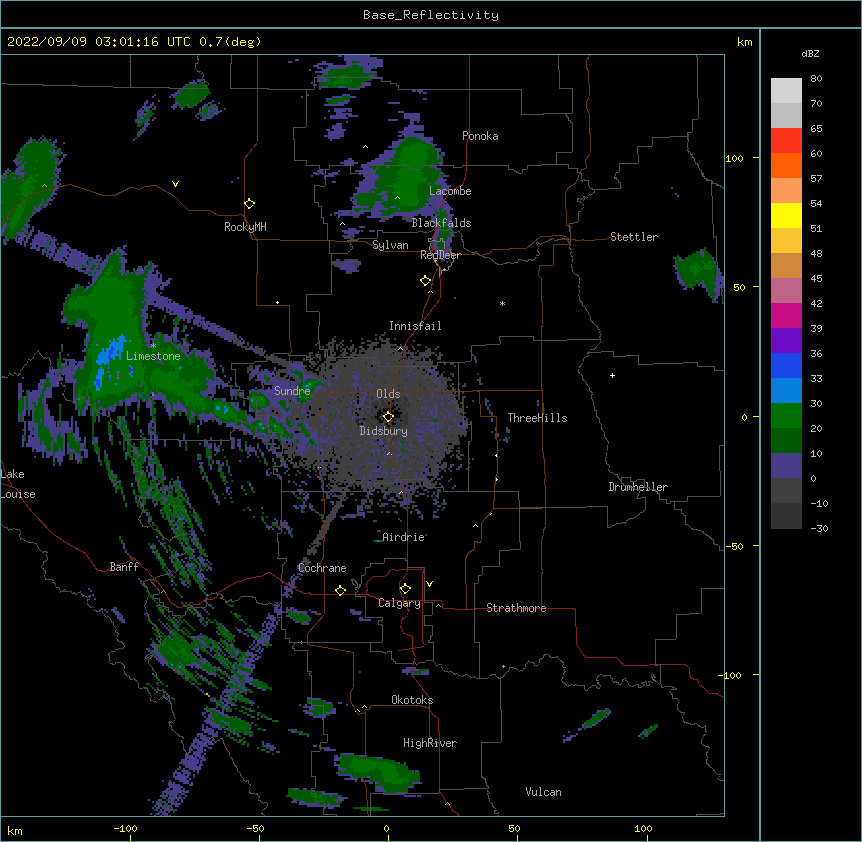This screenshot has height=842, width=862.
Task: Pick the green legend swatch between 30 and 20
Action: (x=786, y=416)
